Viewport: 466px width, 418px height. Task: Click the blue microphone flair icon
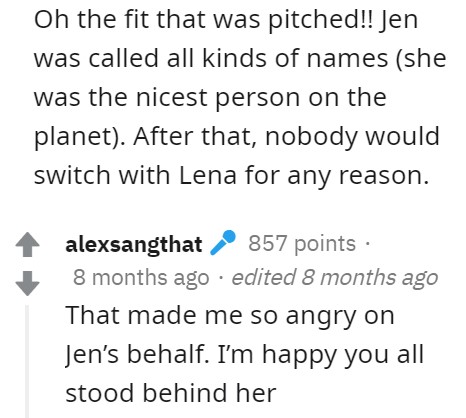(223, 243)
